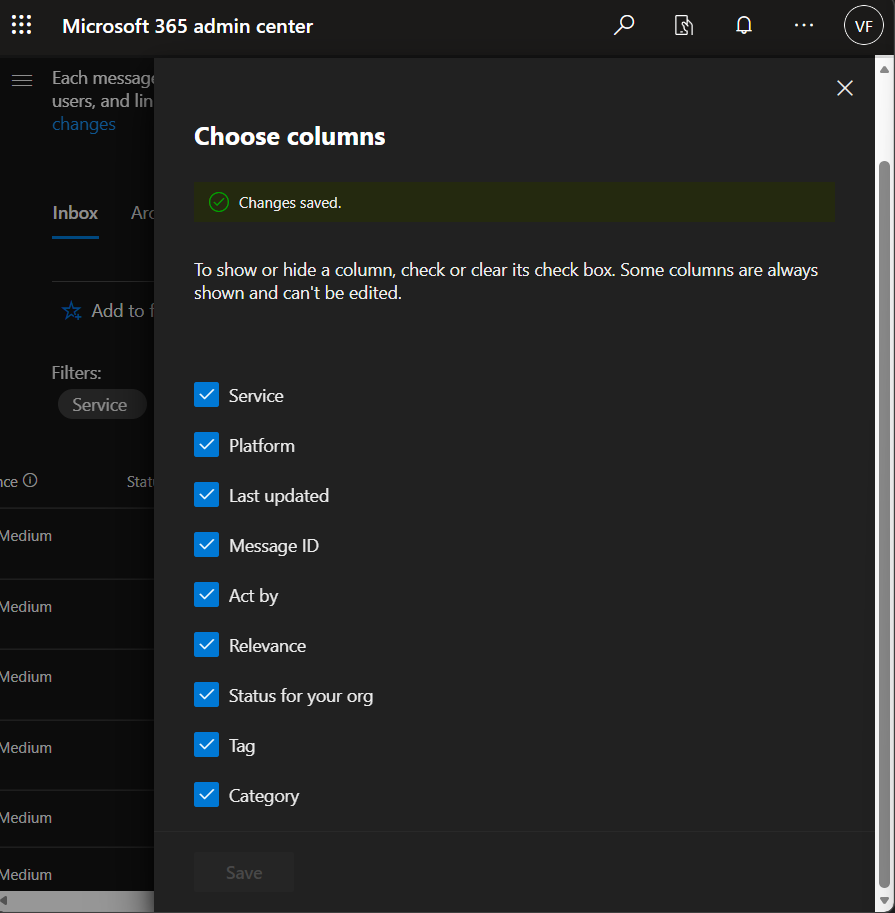Uncheck the Act by column
The height and width of the screenshot is (913, 895).
(x=206, y=594)
